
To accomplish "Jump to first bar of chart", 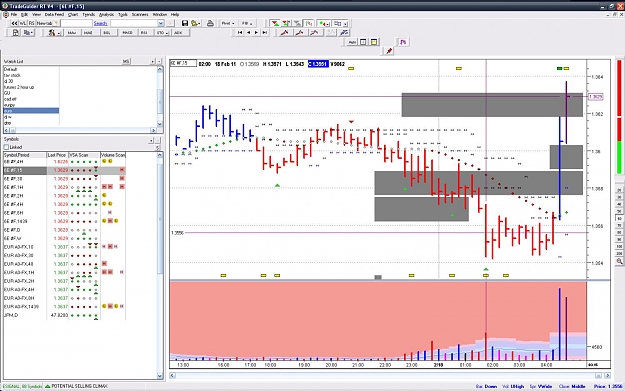I will tap(240, 33).
